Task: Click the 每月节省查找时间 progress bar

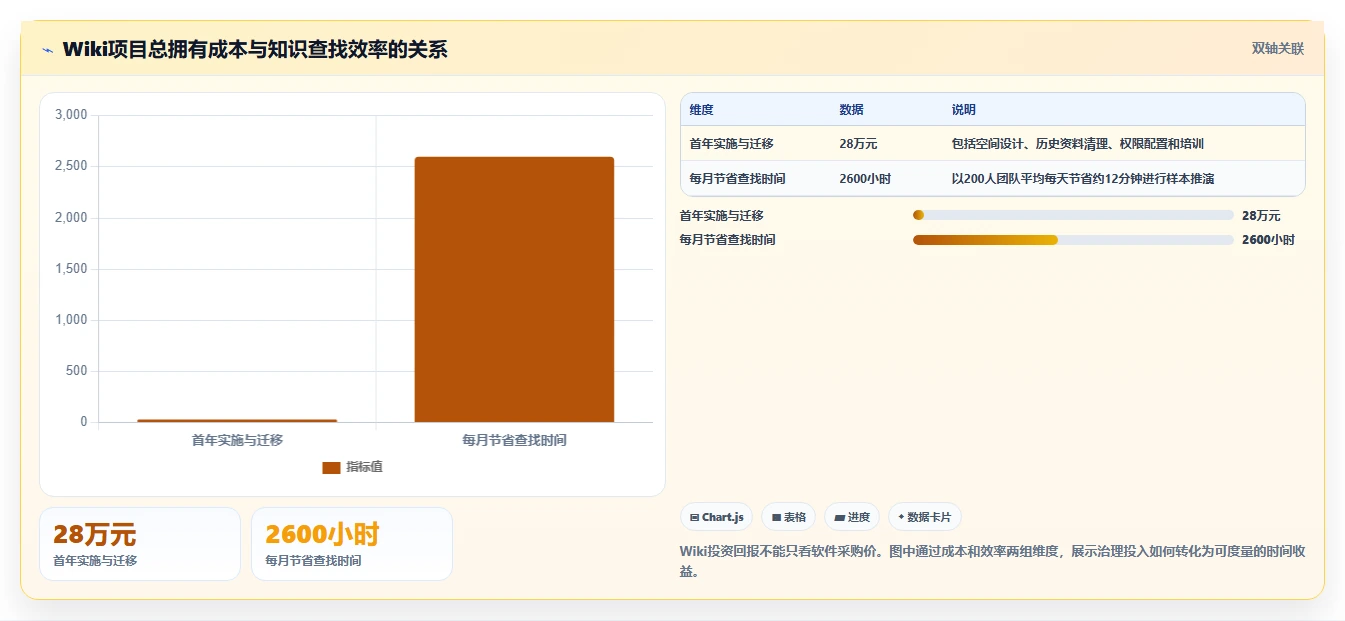Action: click(1073, 240)
